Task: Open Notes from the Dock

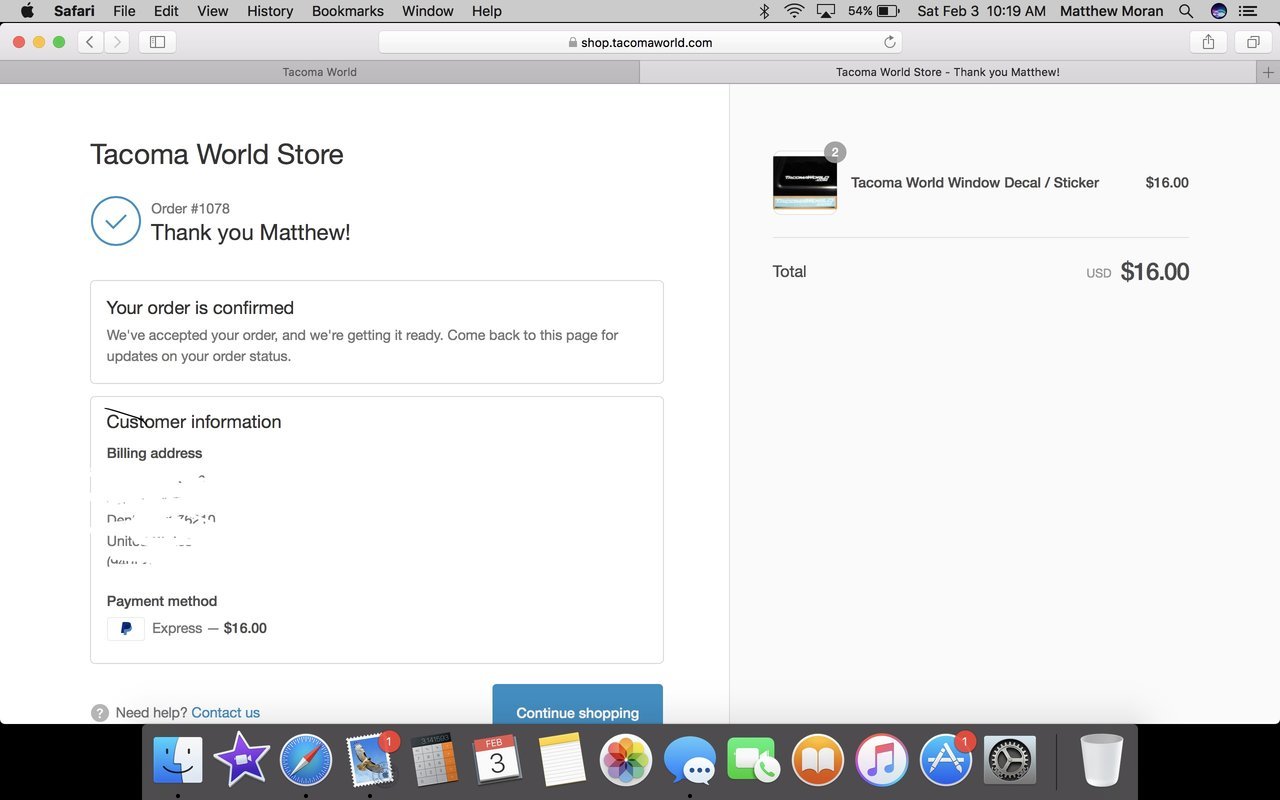Action: [562, 760]
